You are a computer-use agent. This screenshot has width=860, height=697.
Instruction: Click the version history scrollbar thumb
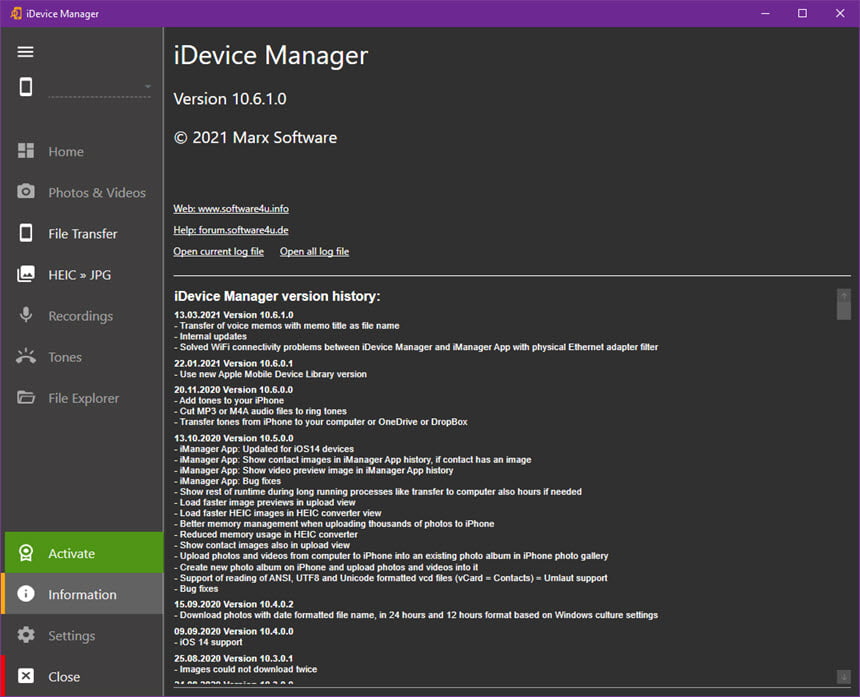coord(844,311)
